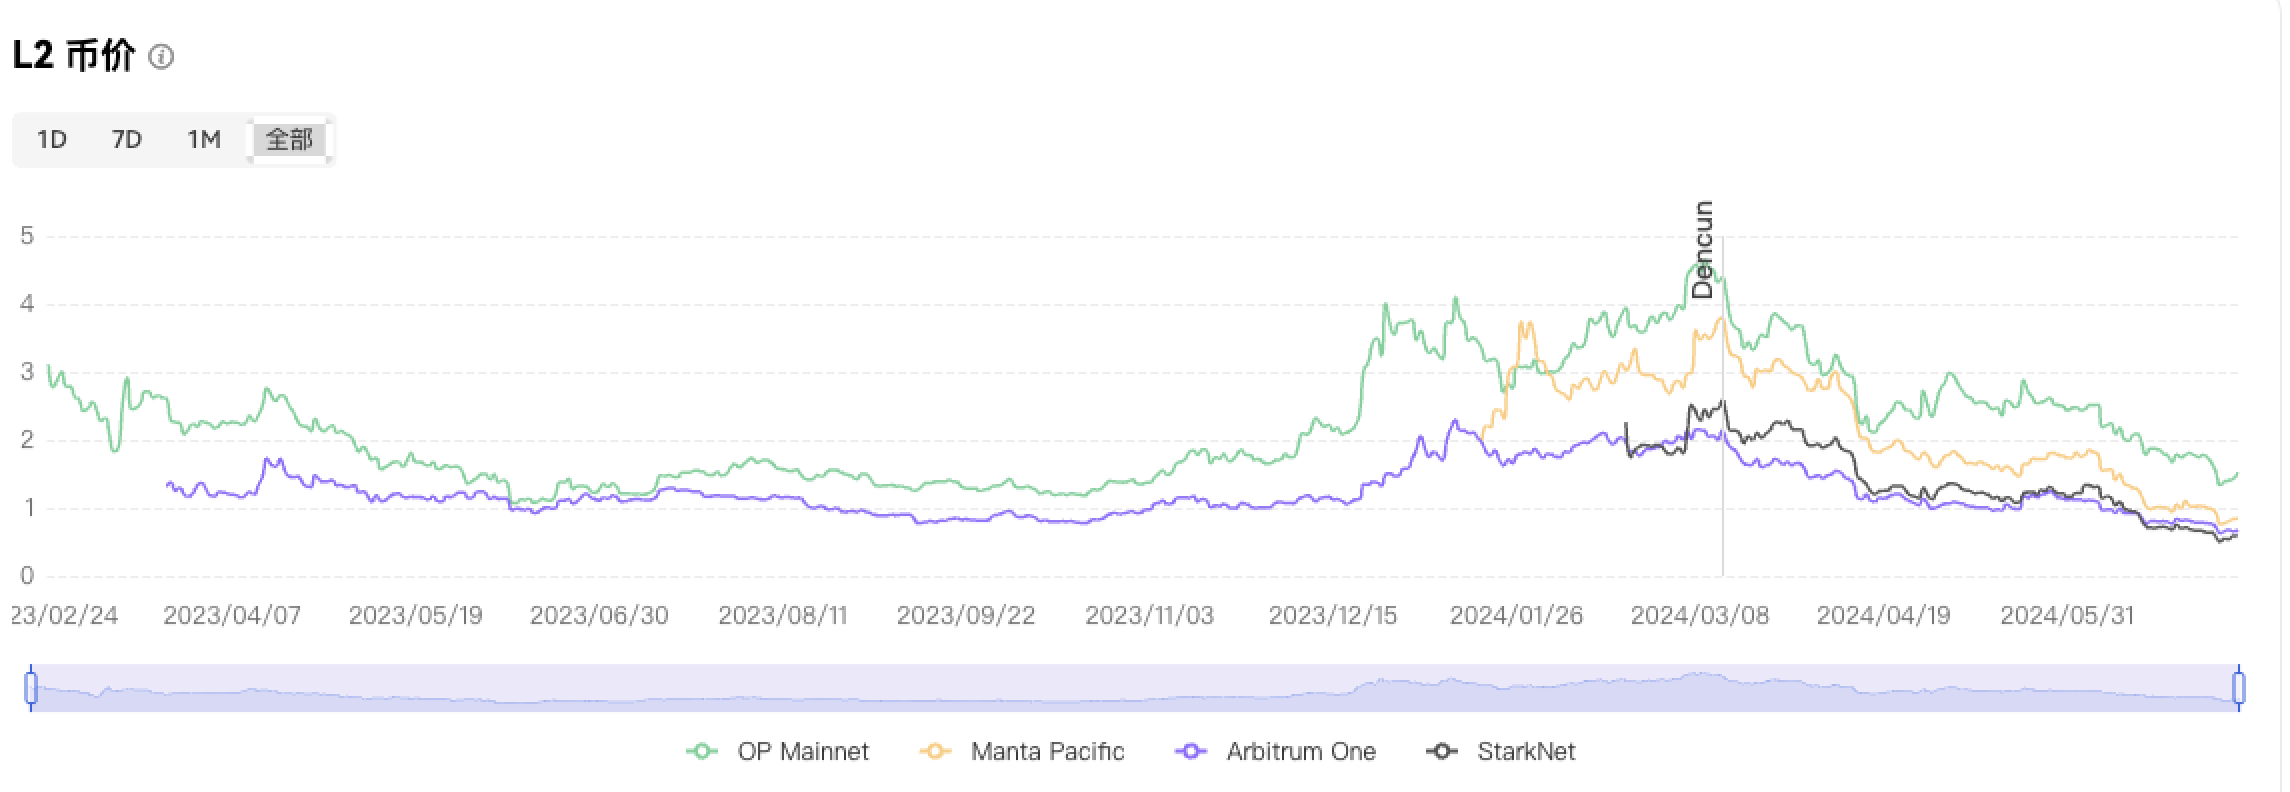The height and width of the screenshot is (792, 2290).
Task: Click the black StarkNet legend marker
Action: (x=1442, y=751)
